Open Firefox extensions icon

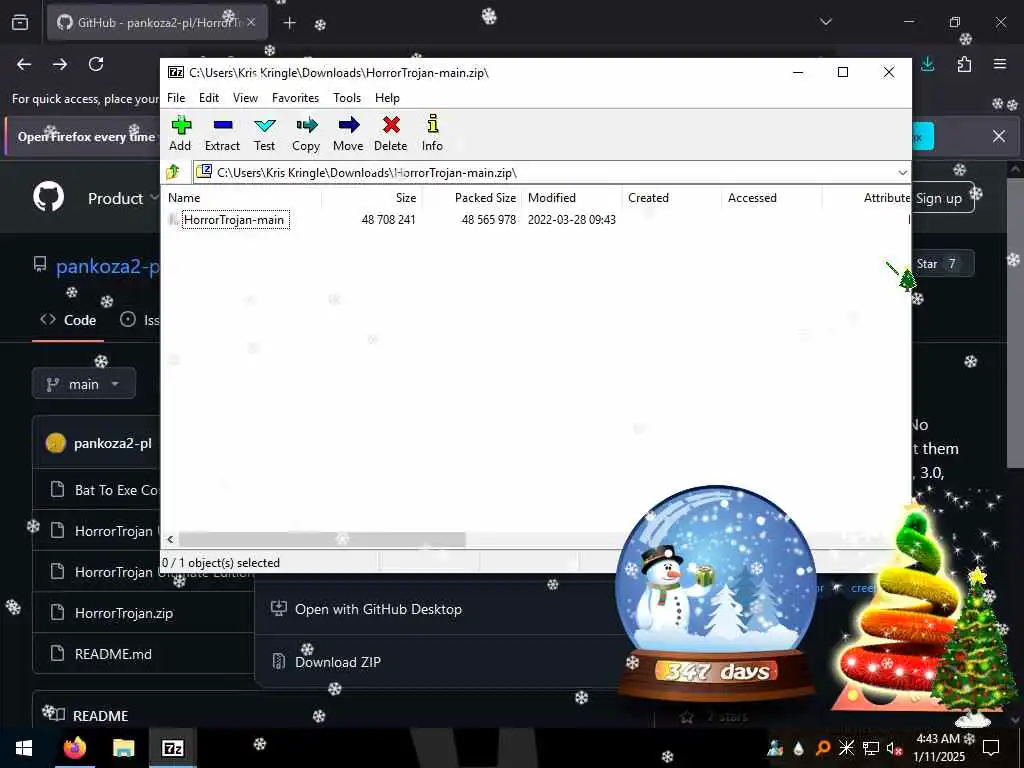pyautogui.click(x=964, y=64)
